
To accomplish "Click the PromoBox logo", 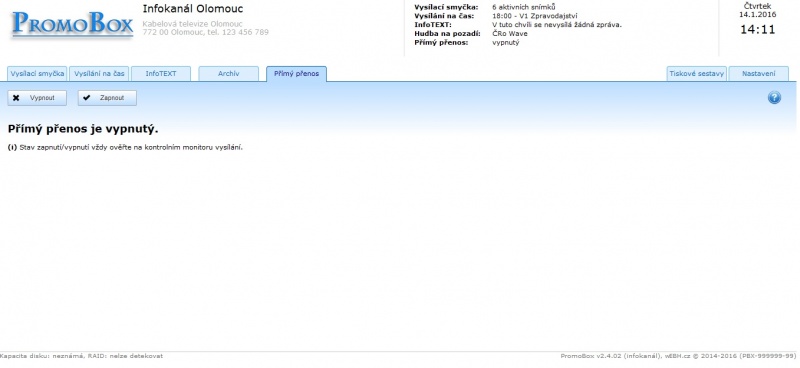I will [x=72, y=24].
